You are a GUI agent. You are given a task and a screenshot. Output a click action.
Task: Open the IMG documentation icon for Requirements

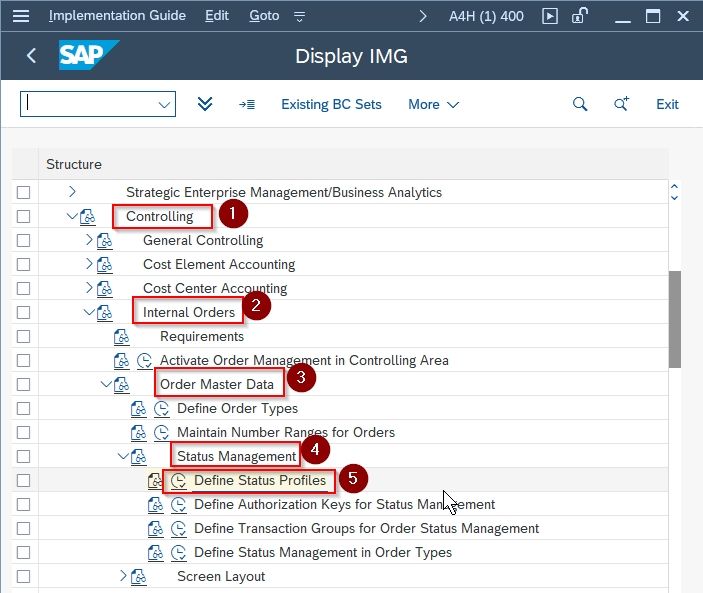(122, 337)
